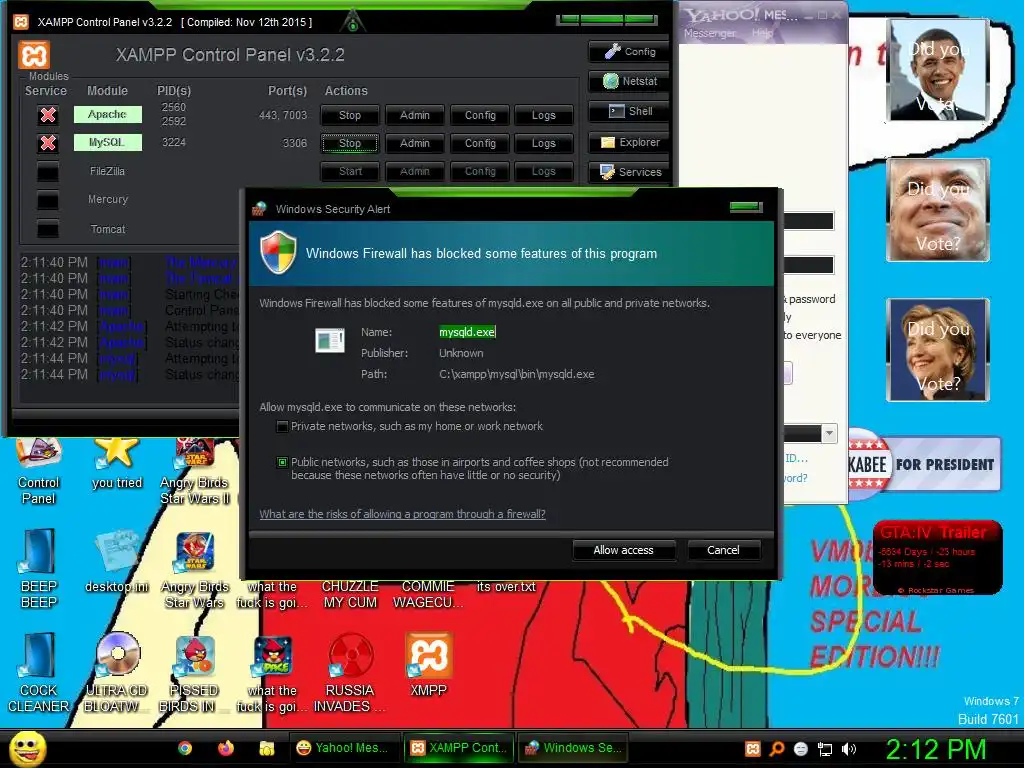This screenshot has width=1024, height=768.
Task: Click the highlighted mysqld.exe name text
Action: (x=467, y=332)
